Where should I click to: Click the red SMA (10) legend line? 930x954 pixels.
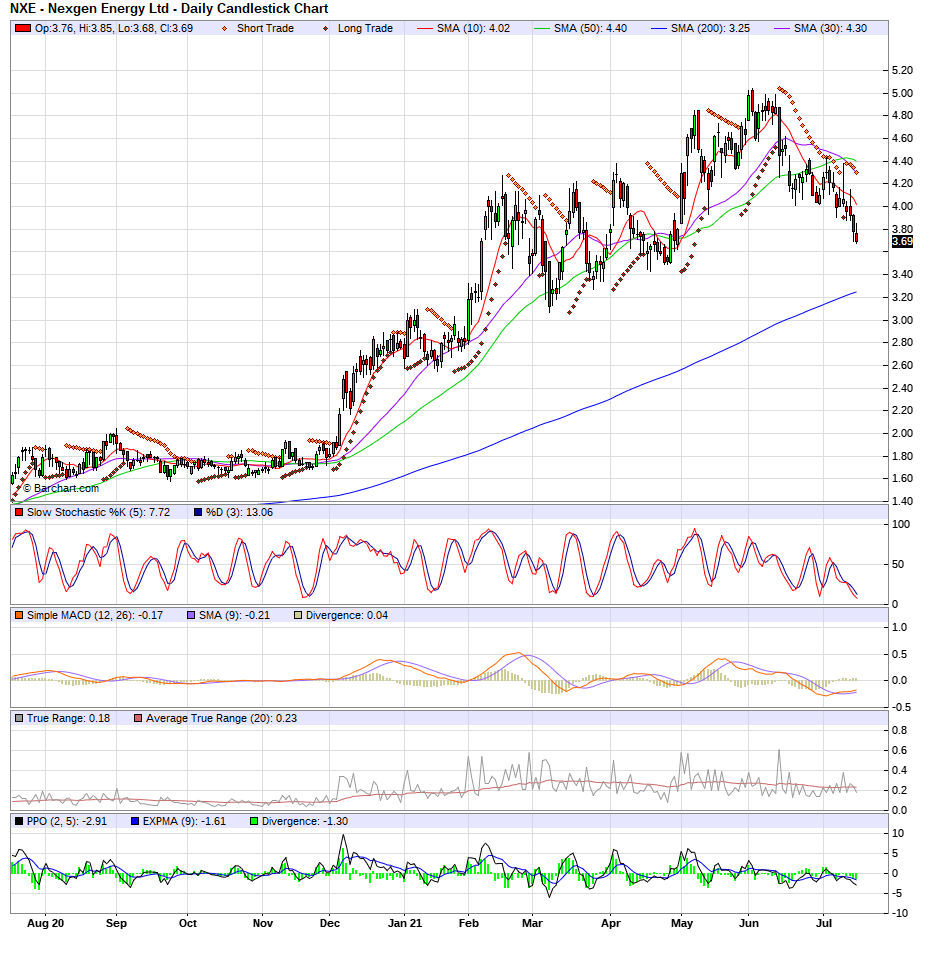coord(425,29)
